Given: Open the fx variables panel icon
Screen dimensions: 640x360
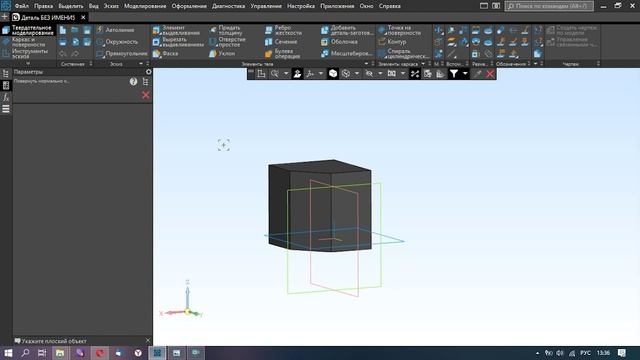Looking at the screenshot, I should tap(6, 97).
